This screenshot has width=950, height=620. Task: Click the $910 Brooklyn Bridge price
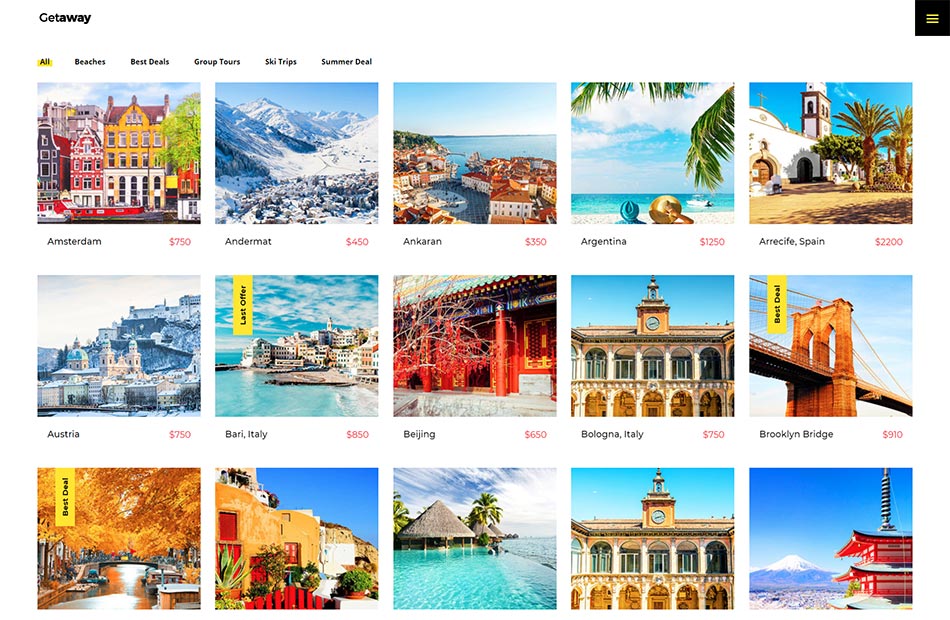pos(892,435)
